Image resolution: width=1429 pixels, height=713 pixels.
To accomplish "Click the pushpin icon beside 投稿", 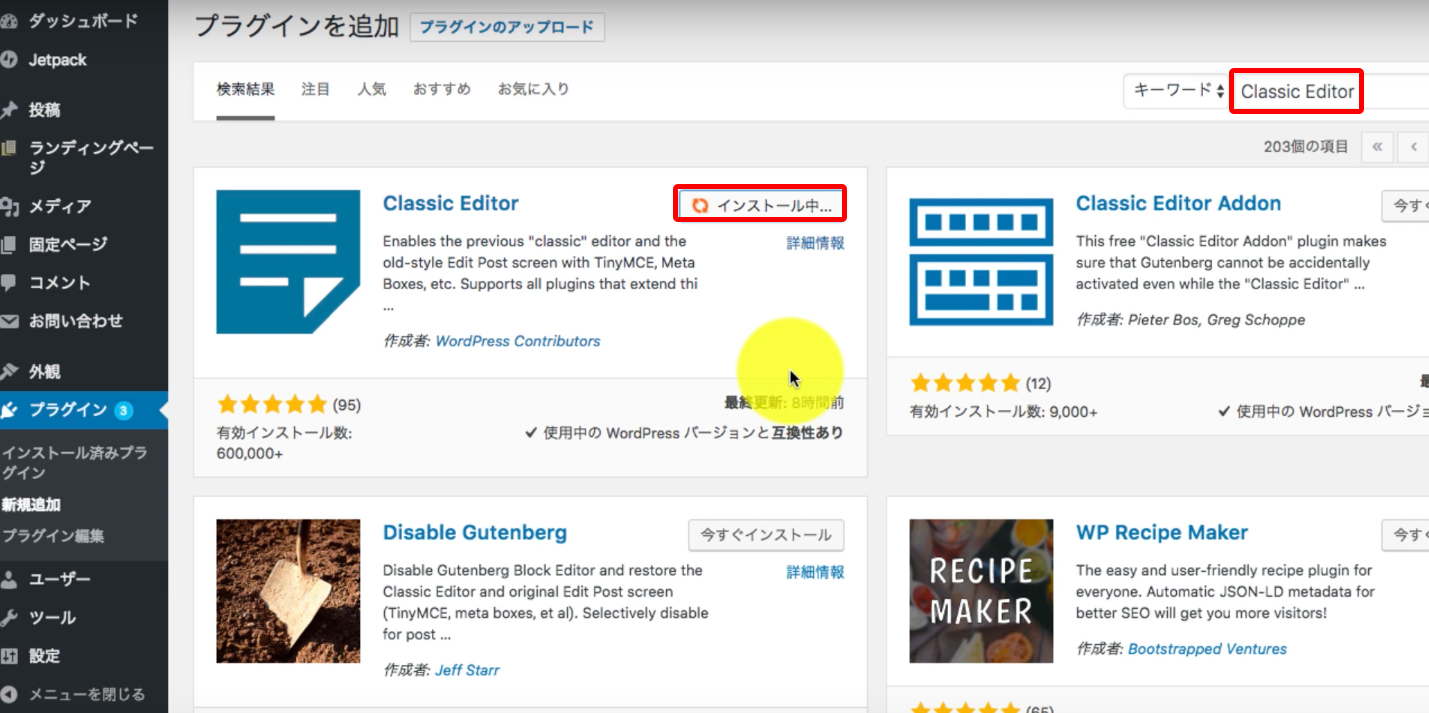I will (8, 110).
